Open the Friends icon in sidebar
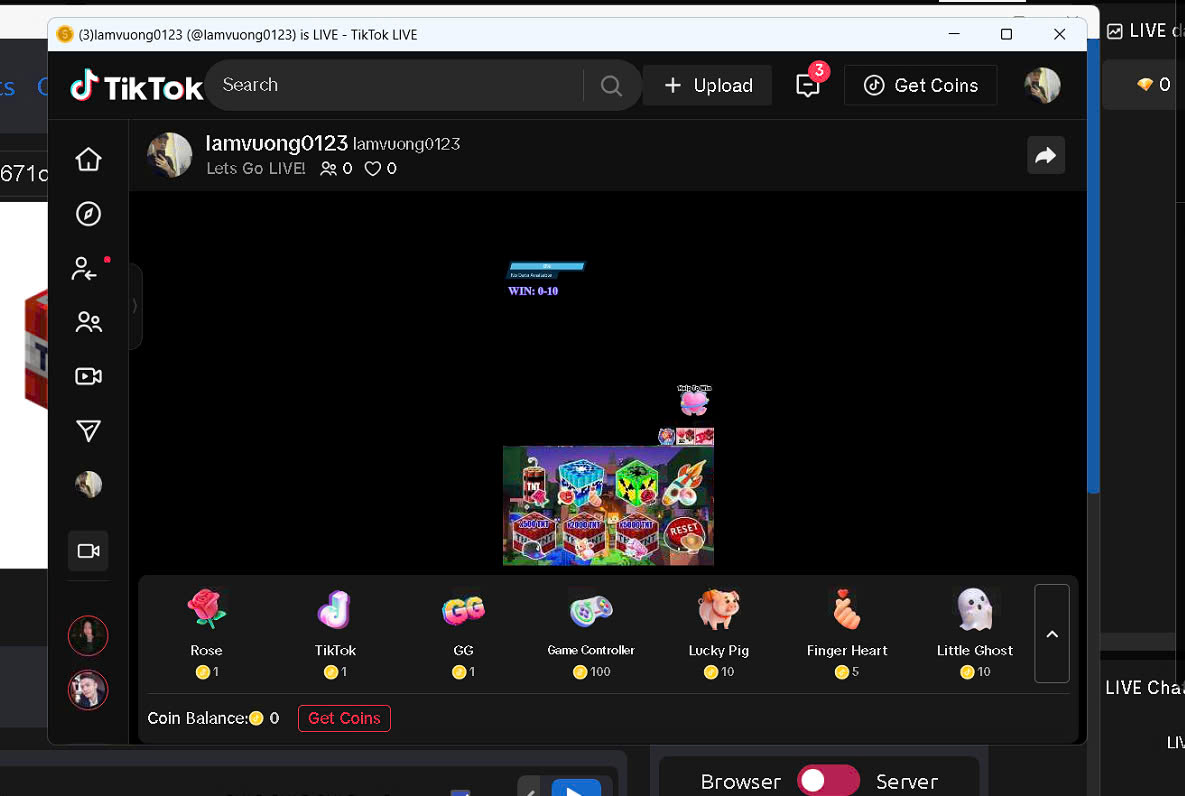This screenshot has height=796, width=1185. [88, 322]
